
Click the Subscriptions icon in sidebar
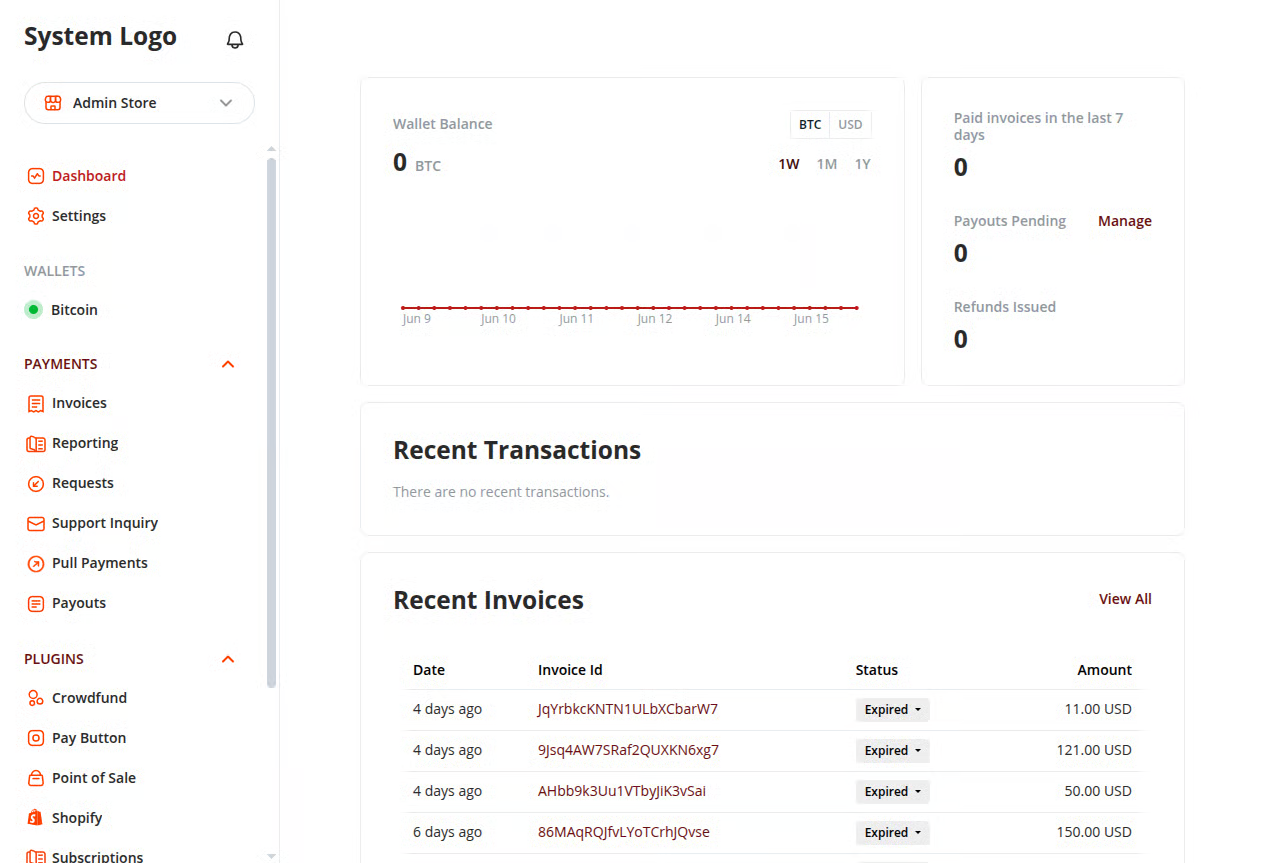click(36, 857)
